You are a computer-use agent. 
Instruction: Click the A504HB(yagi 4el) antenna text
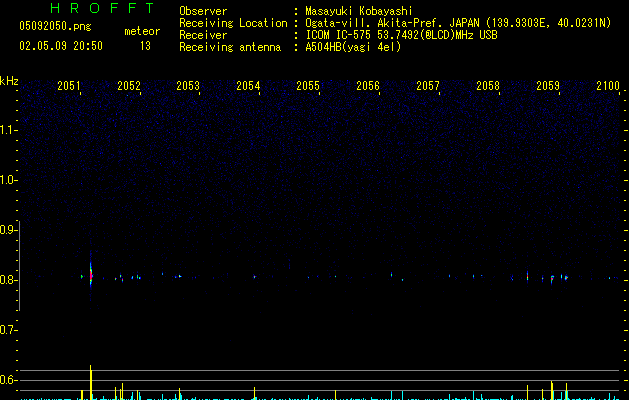[353, 47]
